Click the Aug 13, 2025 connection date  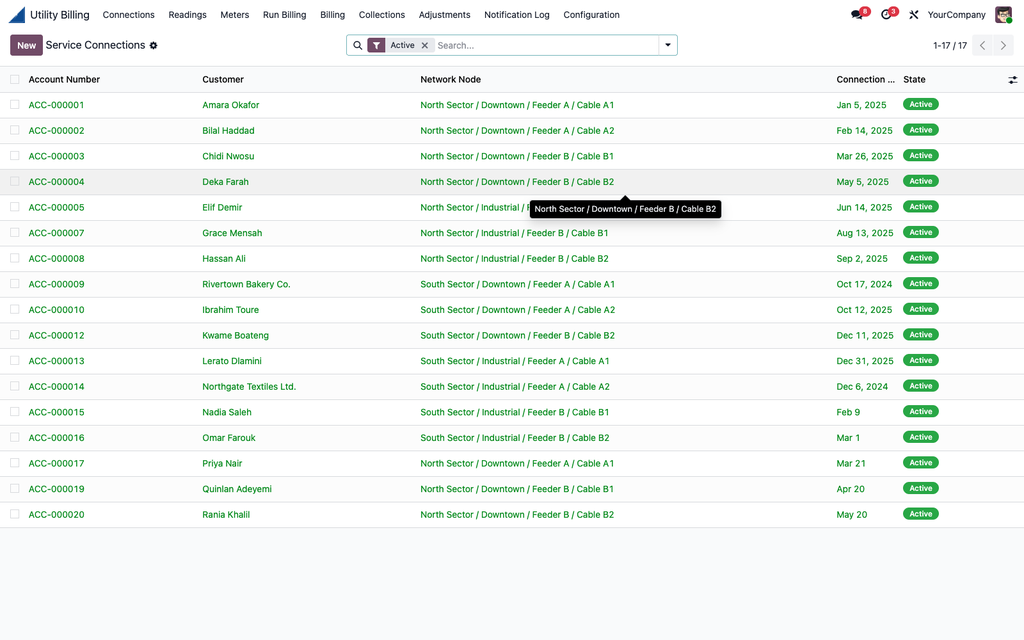coord(865,233)
